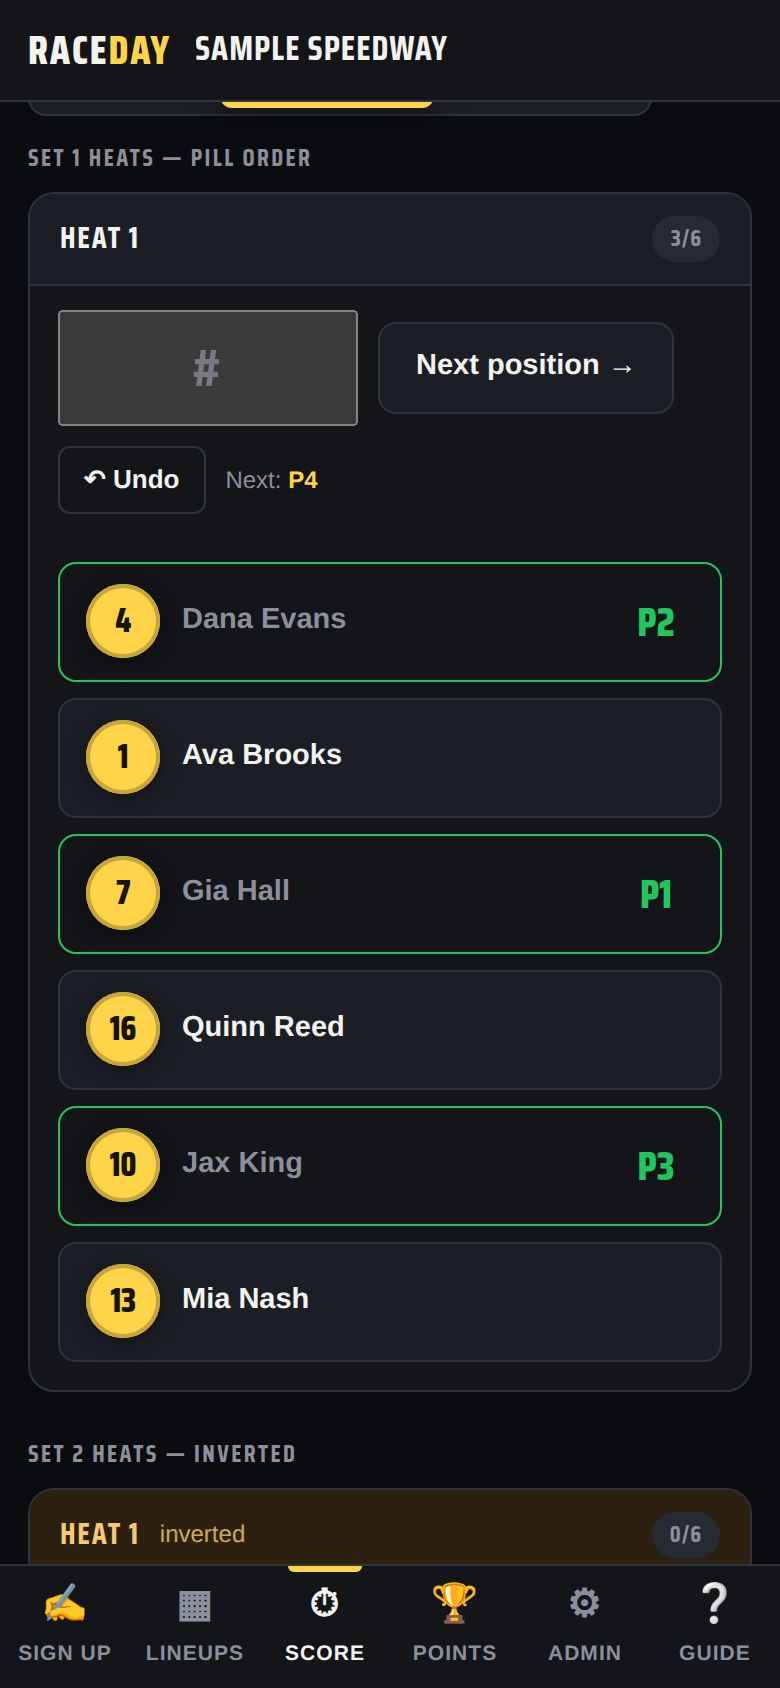Select Ava Brooks driver row

390,758
